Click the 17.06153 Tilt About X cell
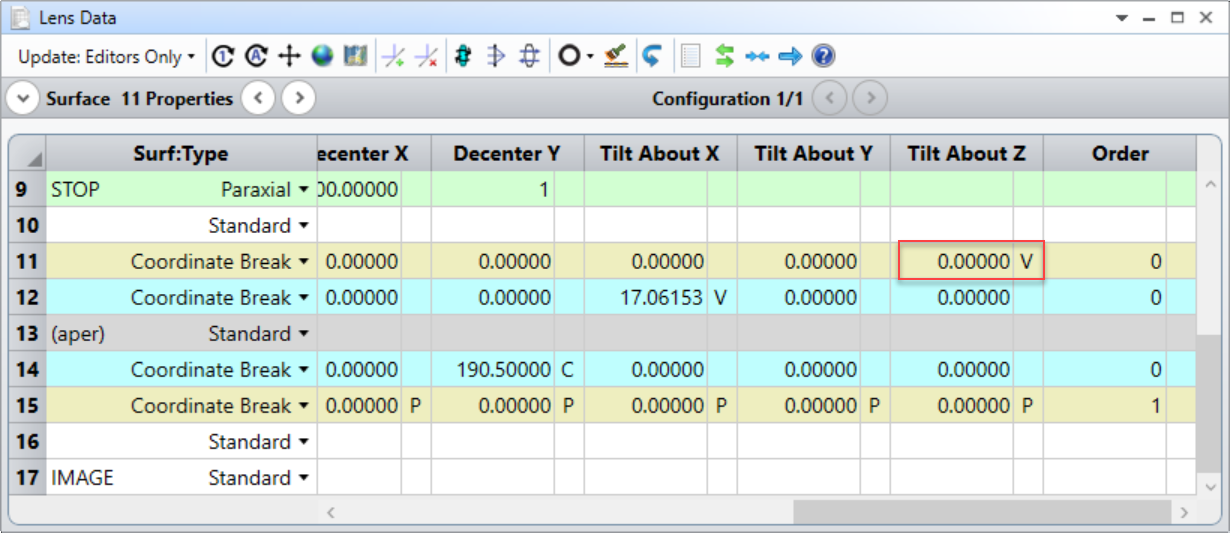Viewport: 1230px width, 533px height. pyautogui.click(x=646, y=297)
